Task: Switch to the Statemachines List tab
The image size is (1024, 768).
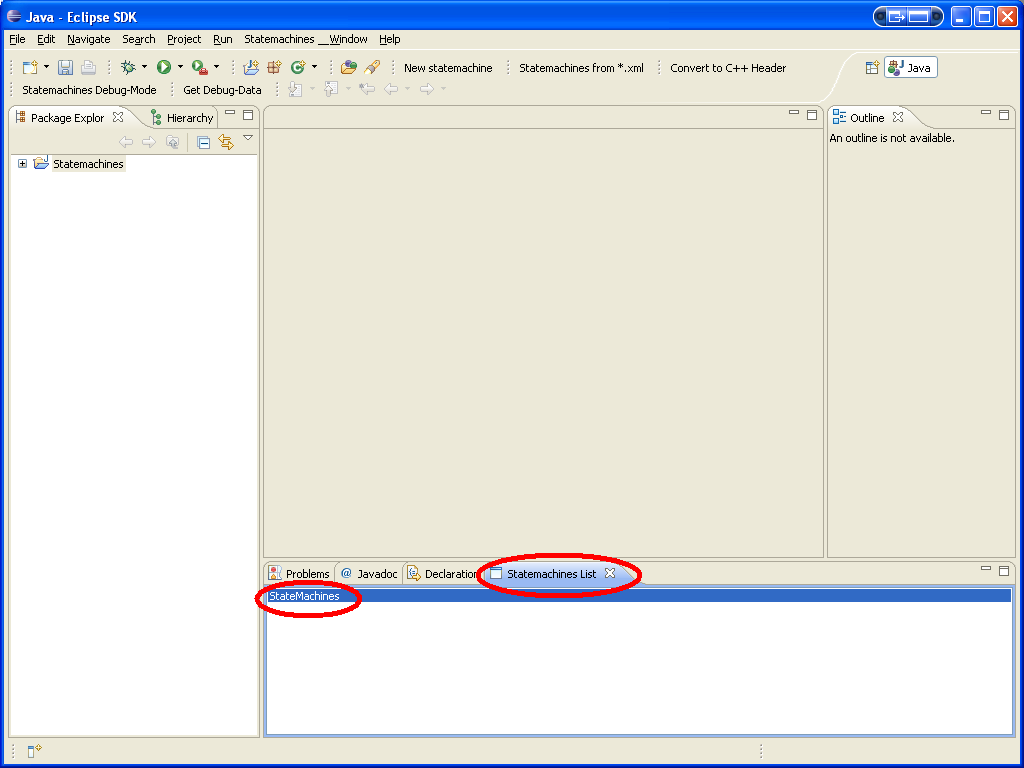Action: (544, 573)
